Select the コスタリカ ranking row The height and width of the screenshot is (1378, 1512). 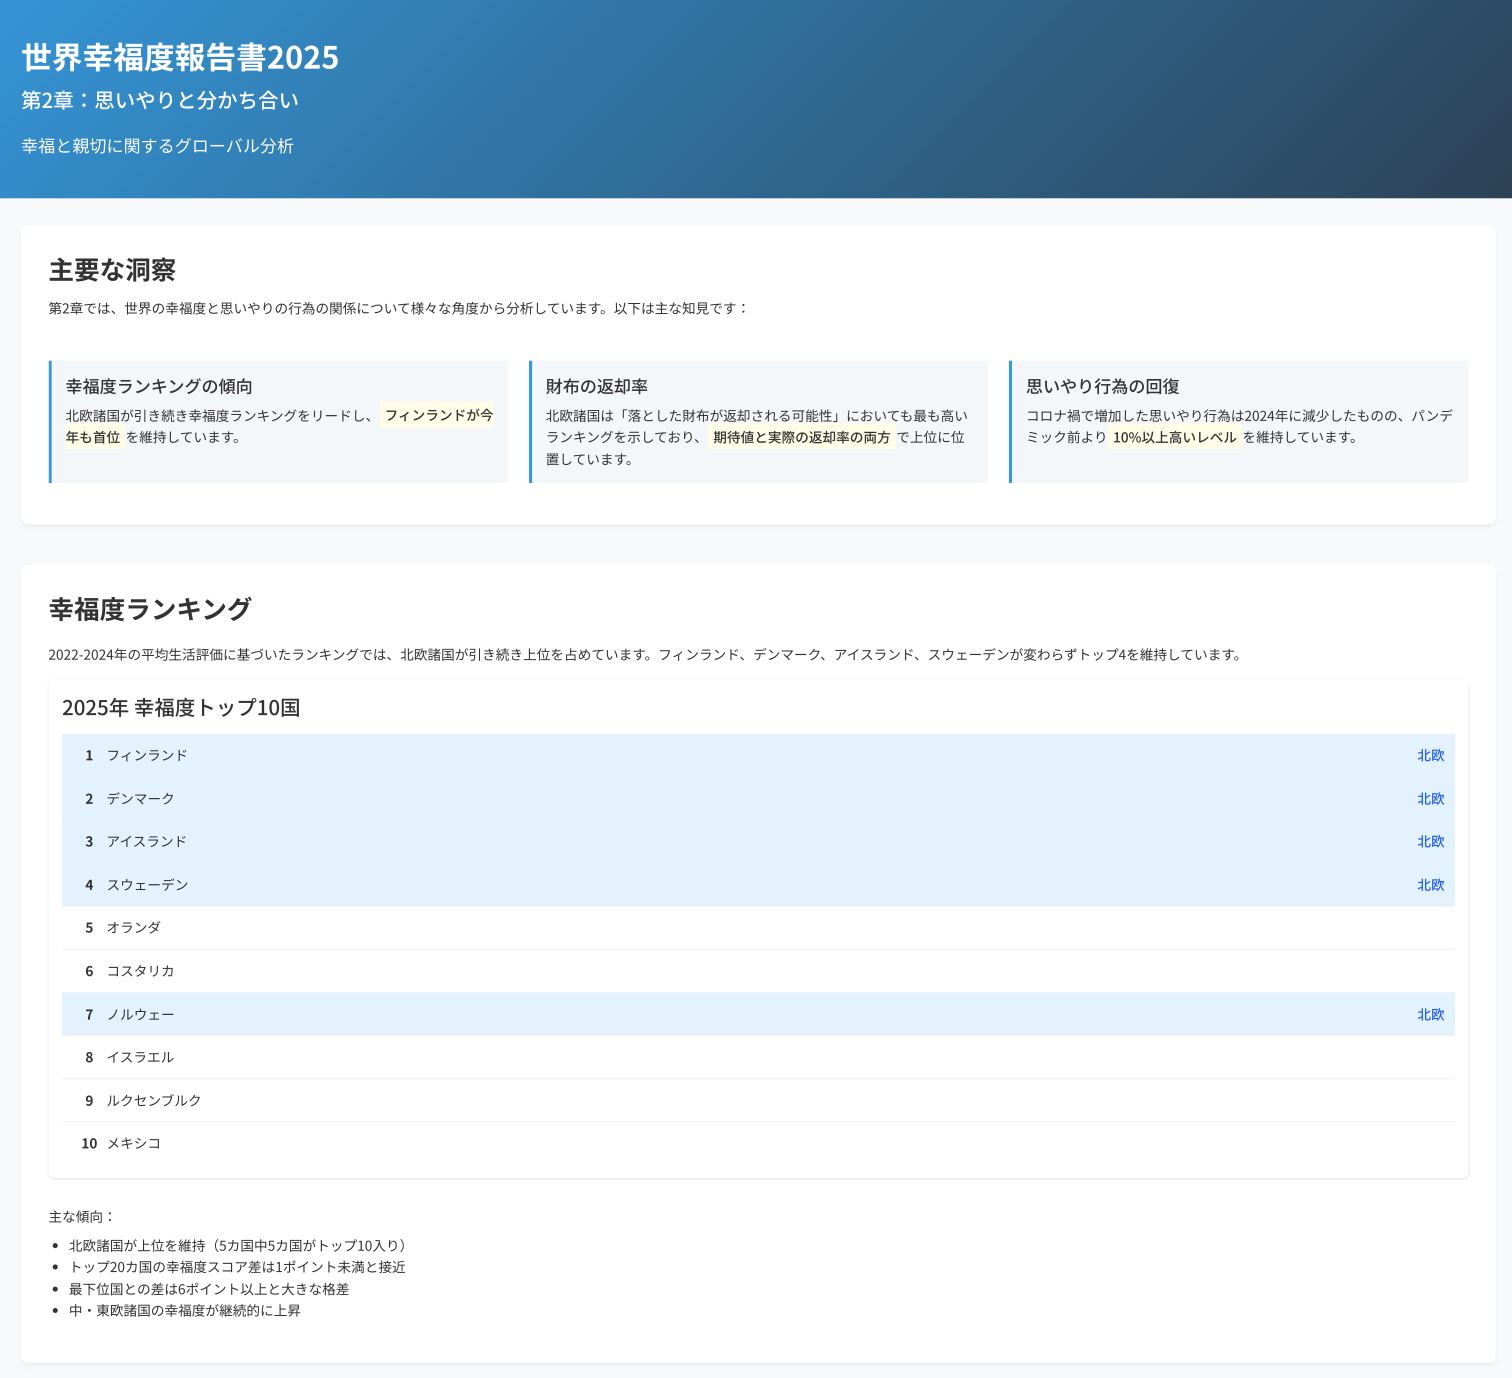click(758, 971)
